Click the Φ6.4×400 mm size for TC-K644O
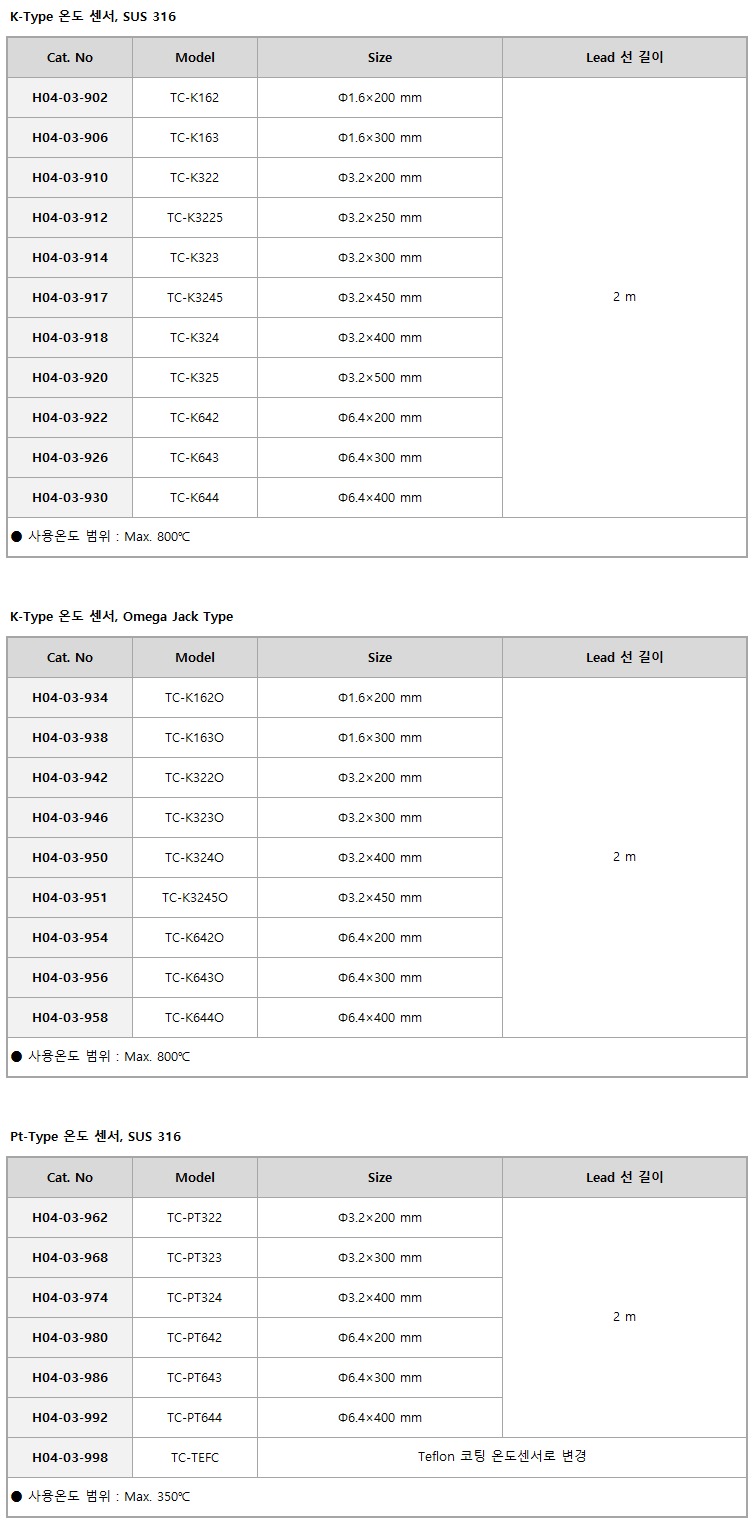This screenshot has width=751, height=1524. tap(380, 1018)
